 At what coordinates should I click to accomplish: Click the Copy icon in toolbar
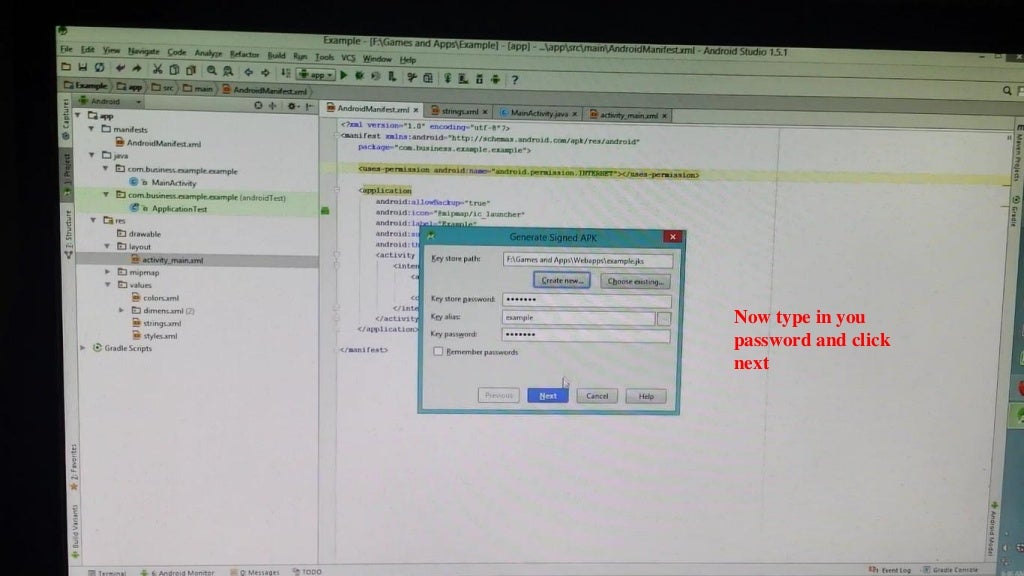pos(174,69)
